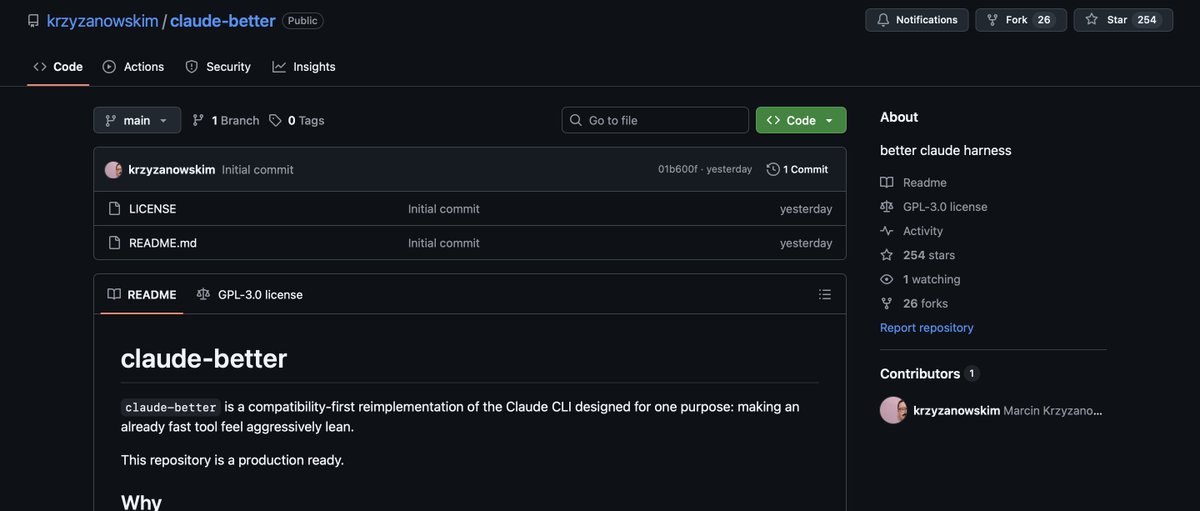
Task: Switch to the Code tab
Action: (x=58, y=67)
